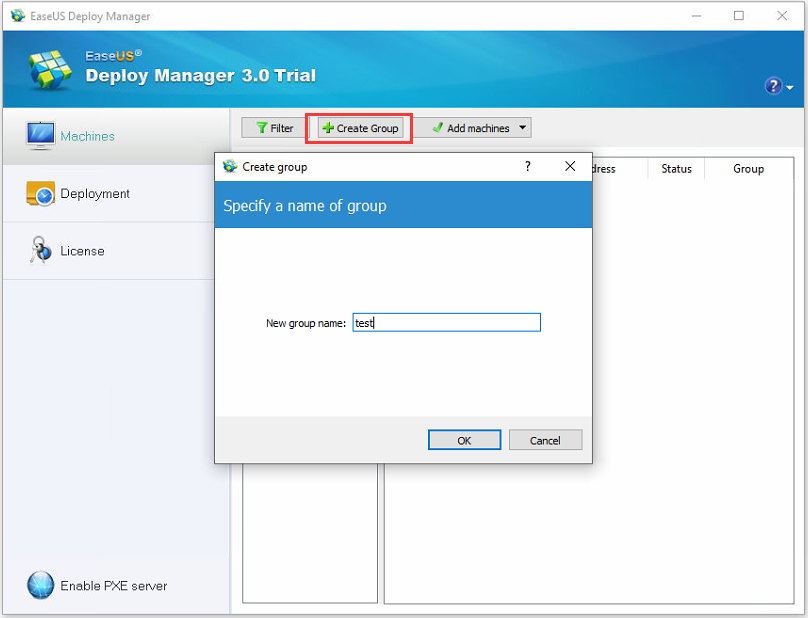
Task: Confirm group creation with OK
Action: pyautogui.click(x=464, y=440)
